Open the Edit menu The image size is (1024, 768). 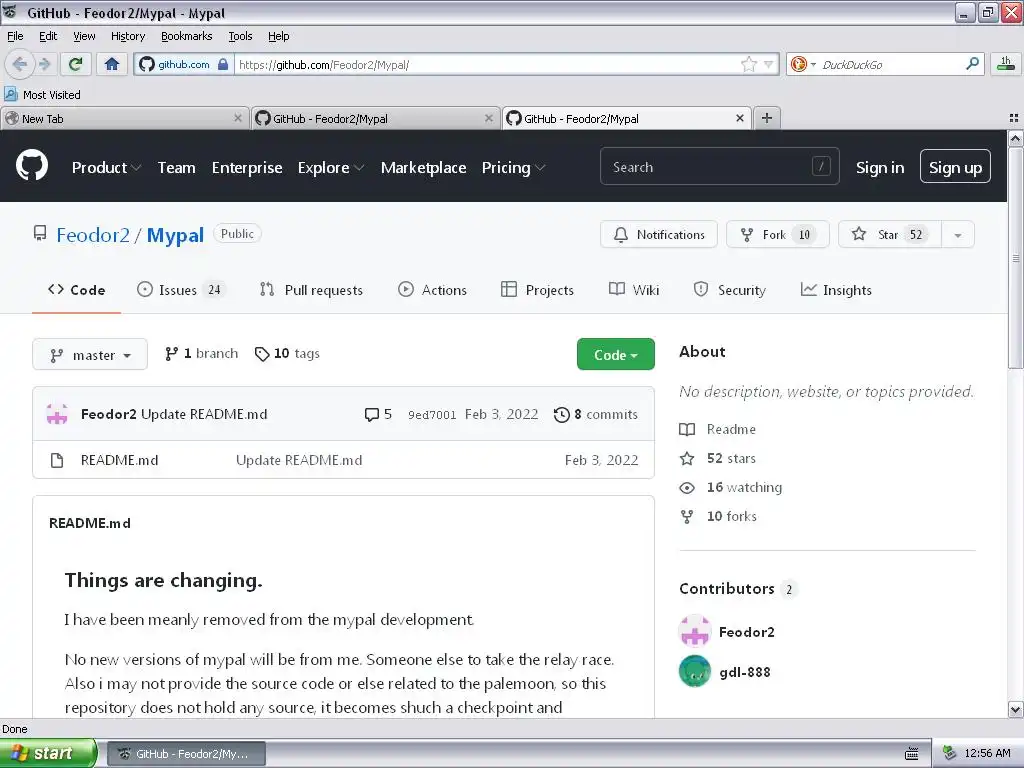pyautogui.click(x=48, y=36)
